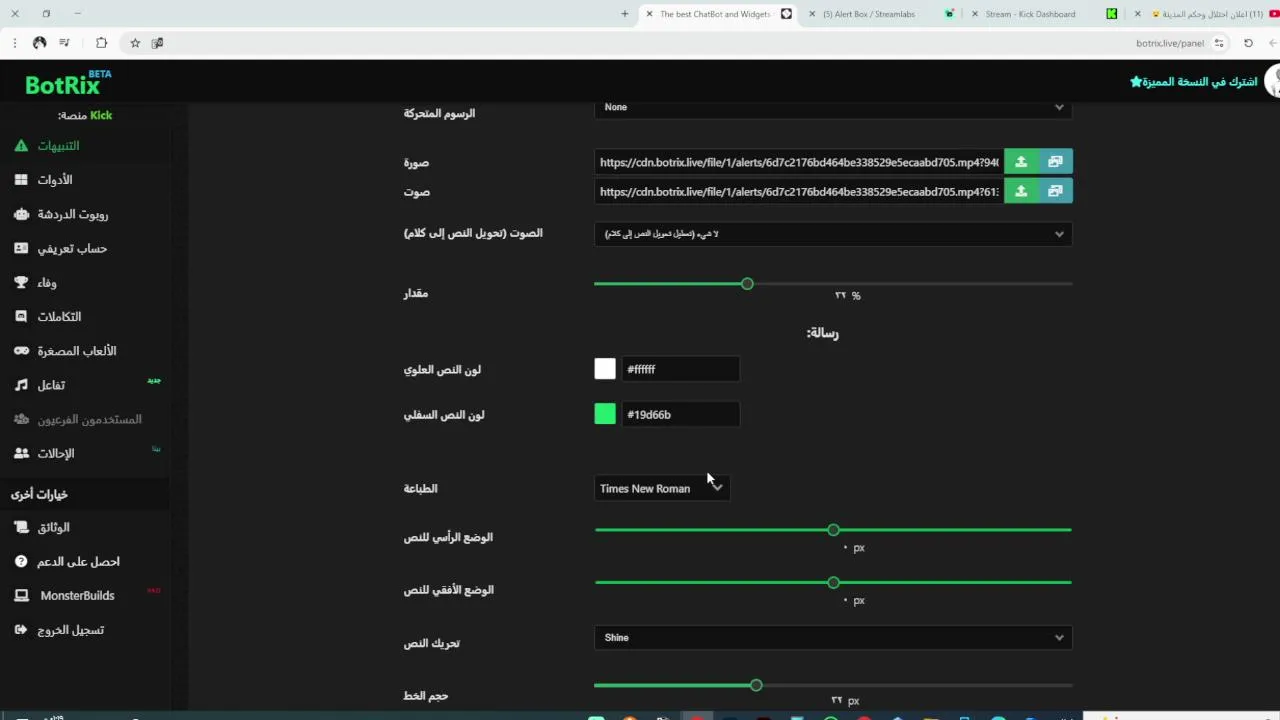This screenshot has width=1280, height=720.
Task: Click the upload icon for the صورة field
Action: (x=1021, y=162)
